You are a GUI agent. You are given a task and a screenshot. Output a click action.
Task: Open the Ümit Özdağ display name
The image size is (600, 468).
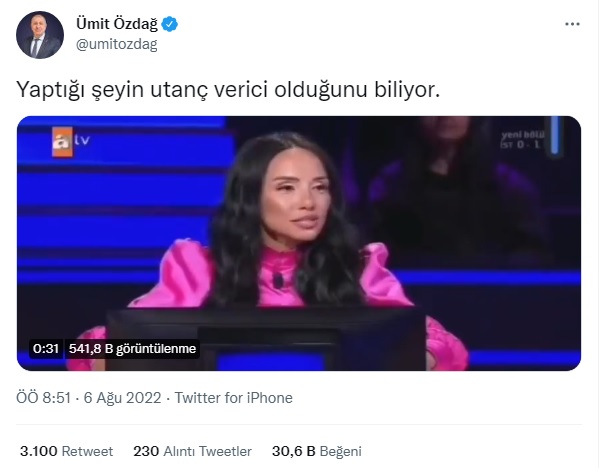117,24
